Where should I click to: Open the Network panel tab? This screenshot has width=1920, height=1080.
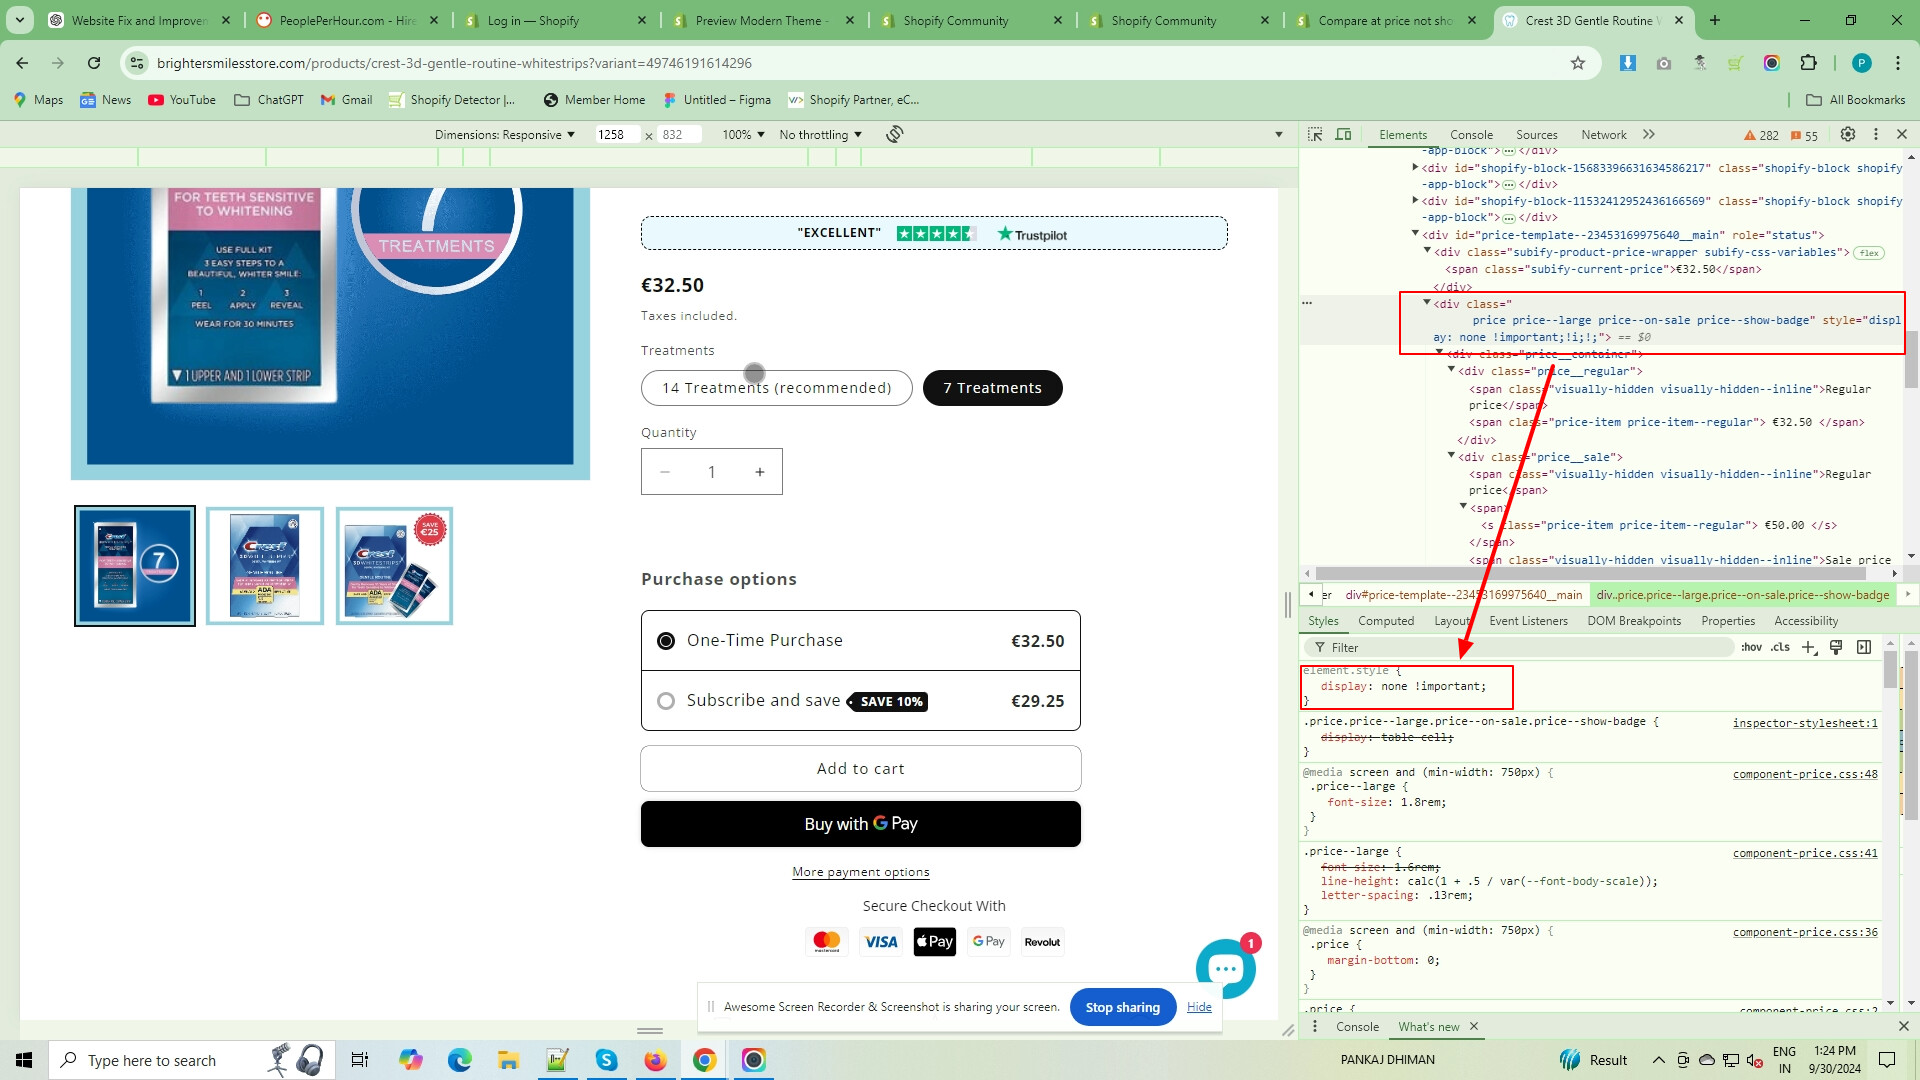click(1603, 134)
